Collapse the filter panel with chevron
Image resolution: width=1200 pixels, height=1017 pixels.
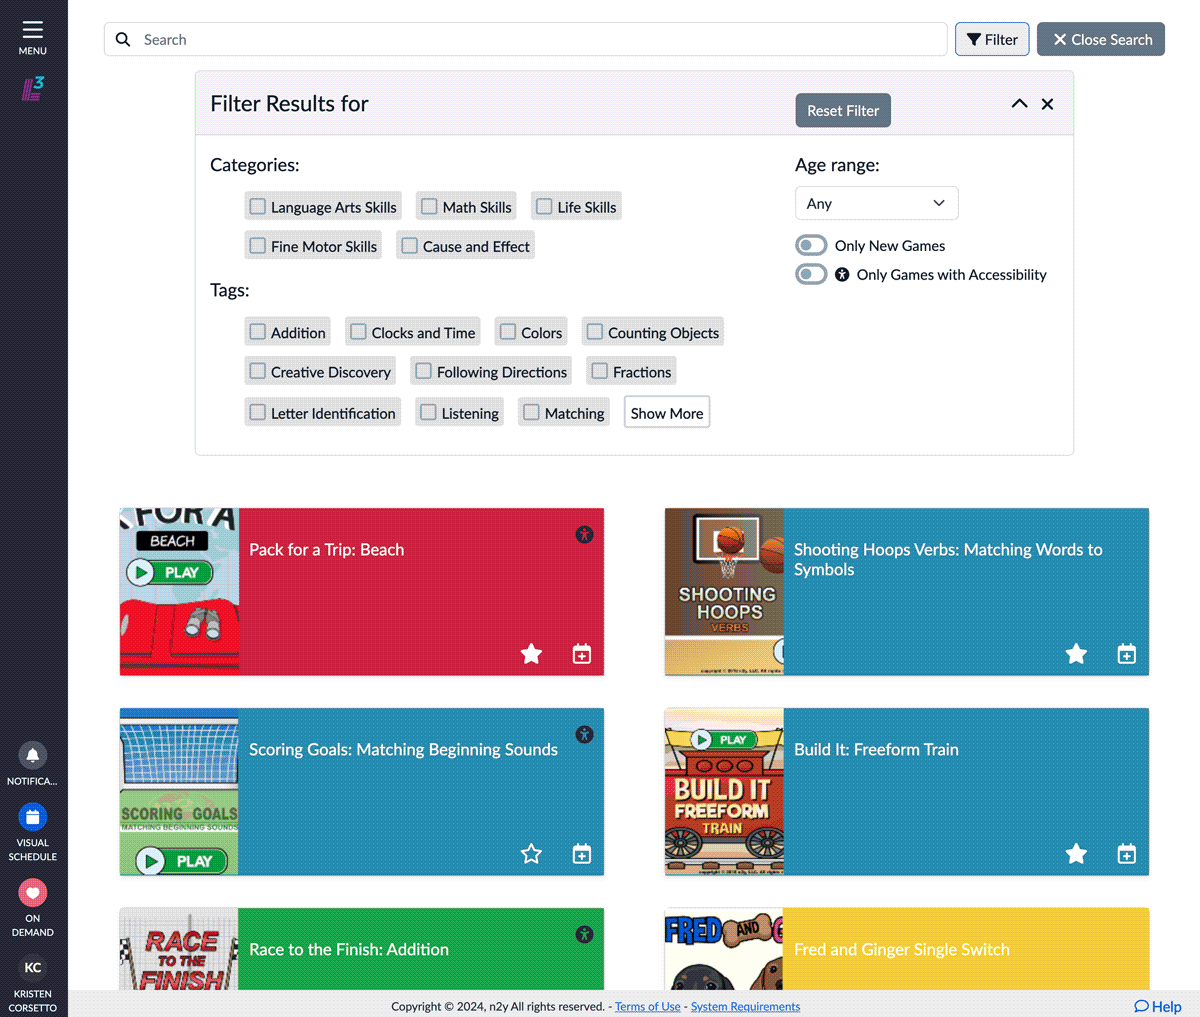(x=1019, y=104)
